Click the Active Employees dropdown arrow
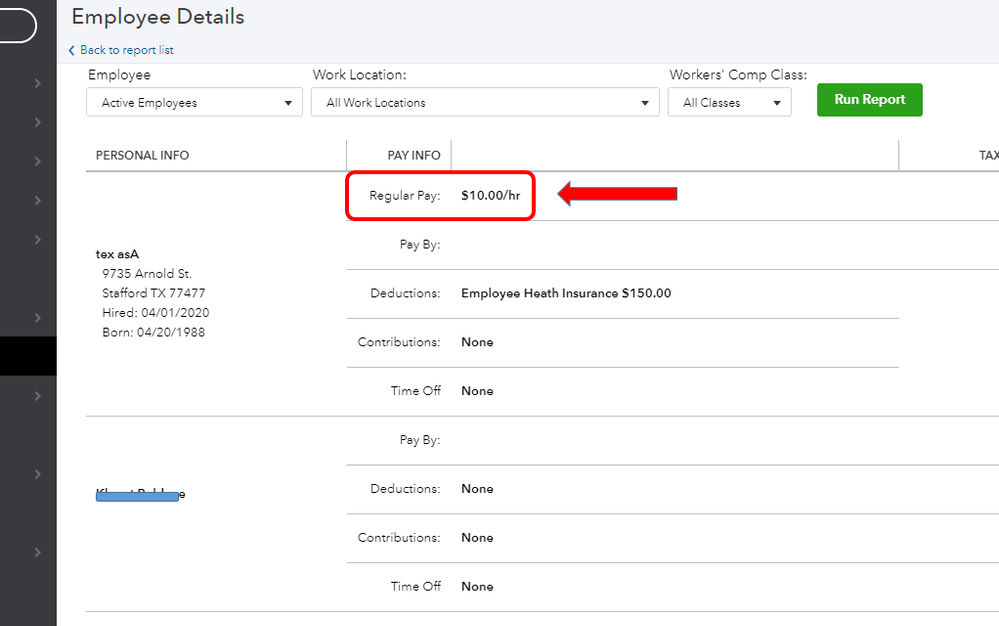The height and width of the screenshot is (626, 999). tap(288, 103)
